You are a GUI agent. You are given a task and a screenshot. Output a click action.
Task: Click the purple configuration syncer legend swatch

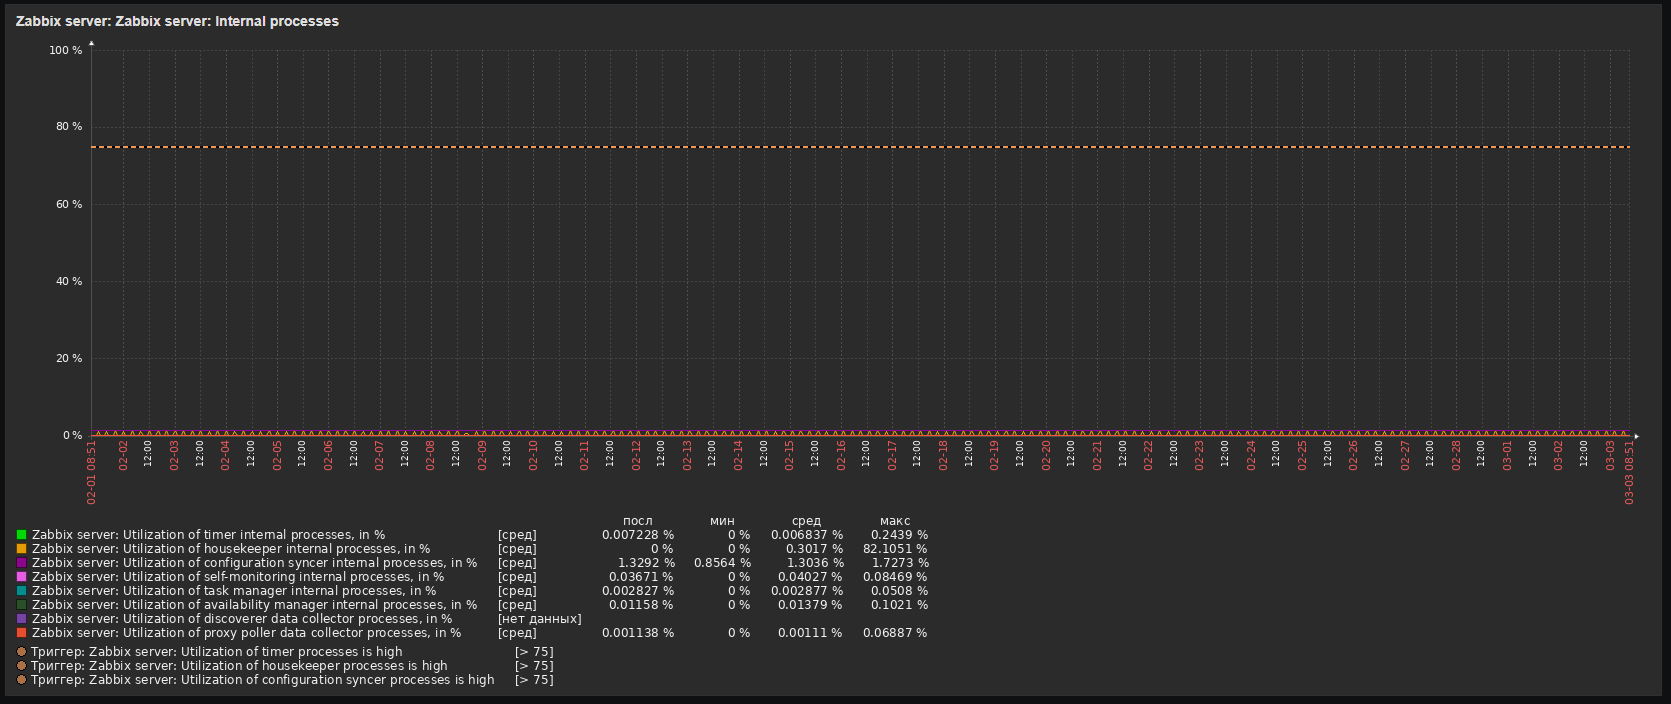pyautogui.click(x=21, y=563)
